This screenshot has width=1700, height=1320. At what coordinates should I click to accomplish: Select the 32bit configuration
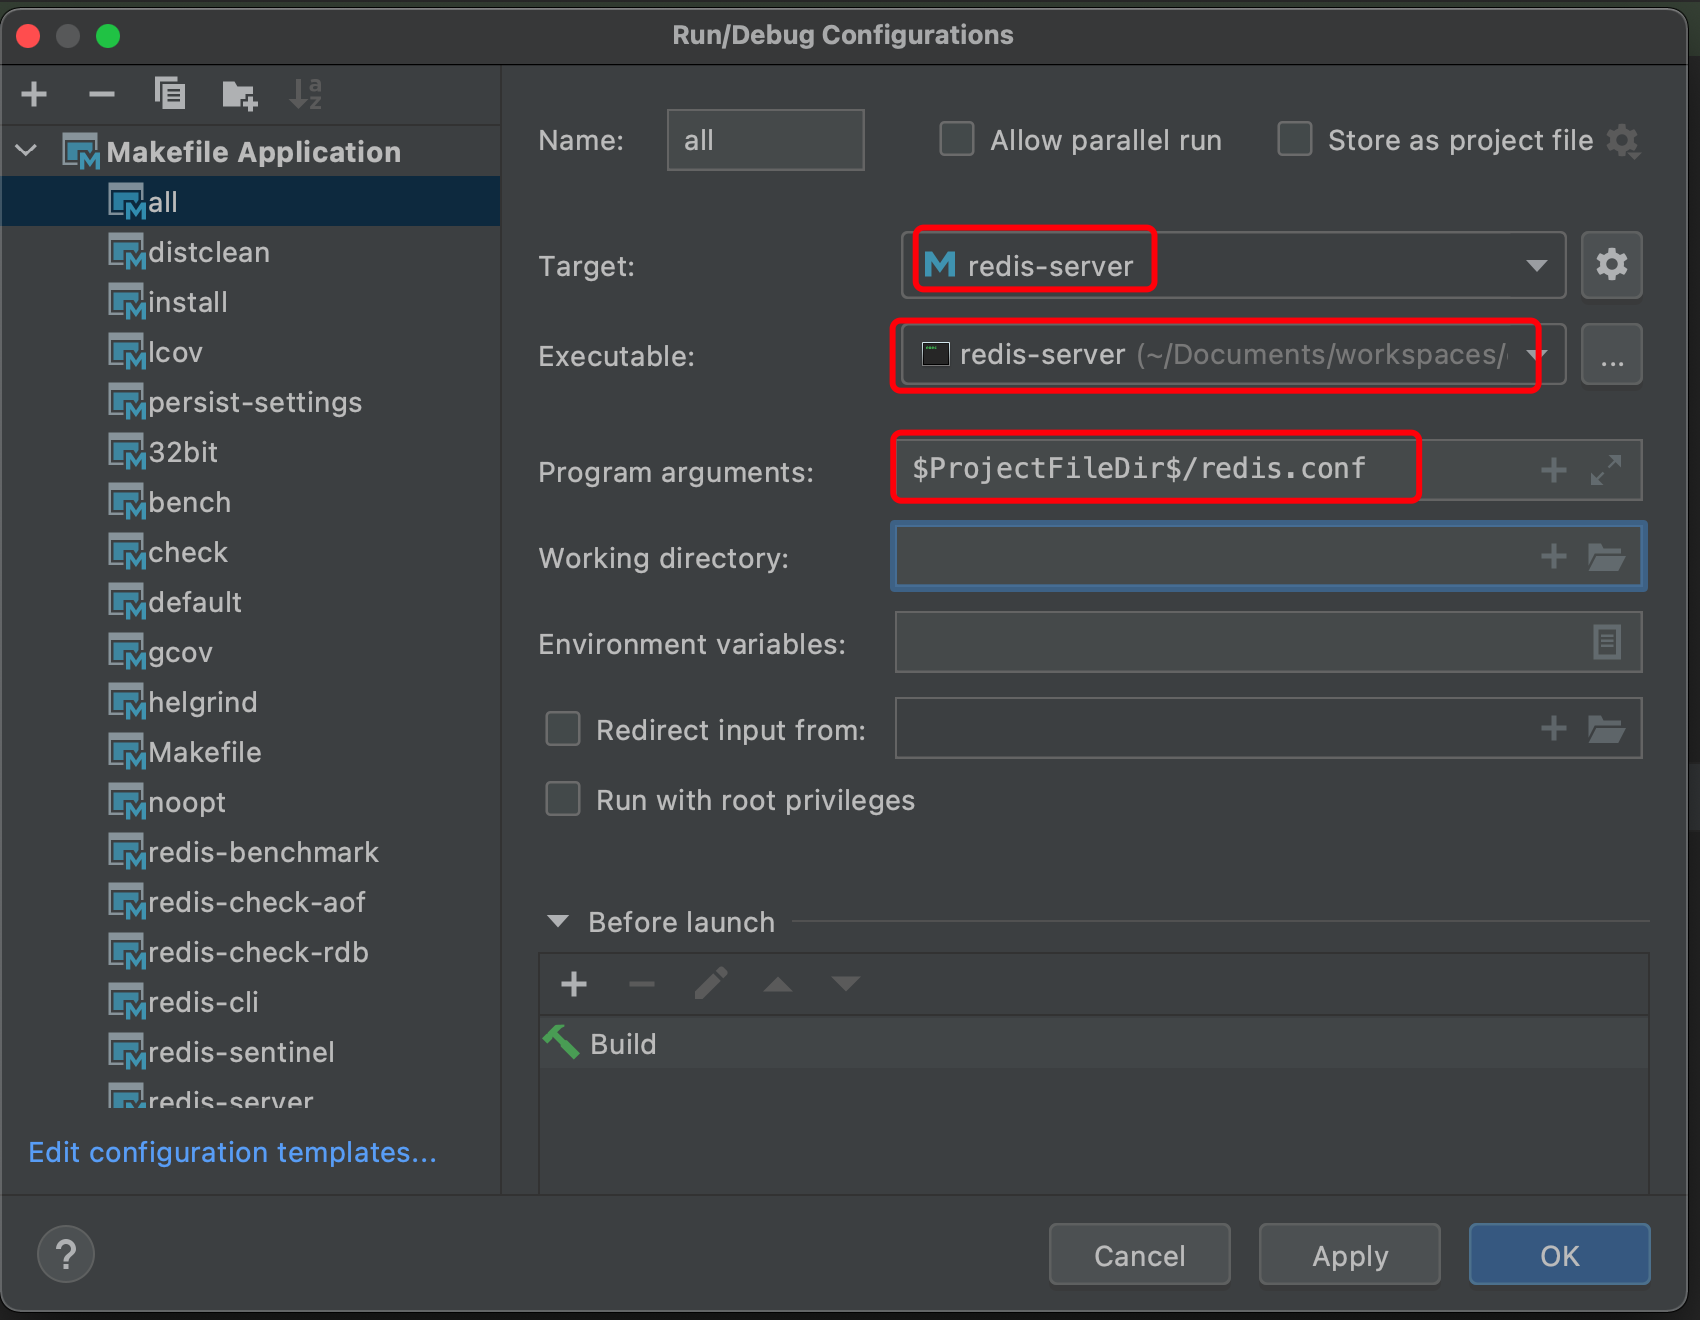(251, 452)
